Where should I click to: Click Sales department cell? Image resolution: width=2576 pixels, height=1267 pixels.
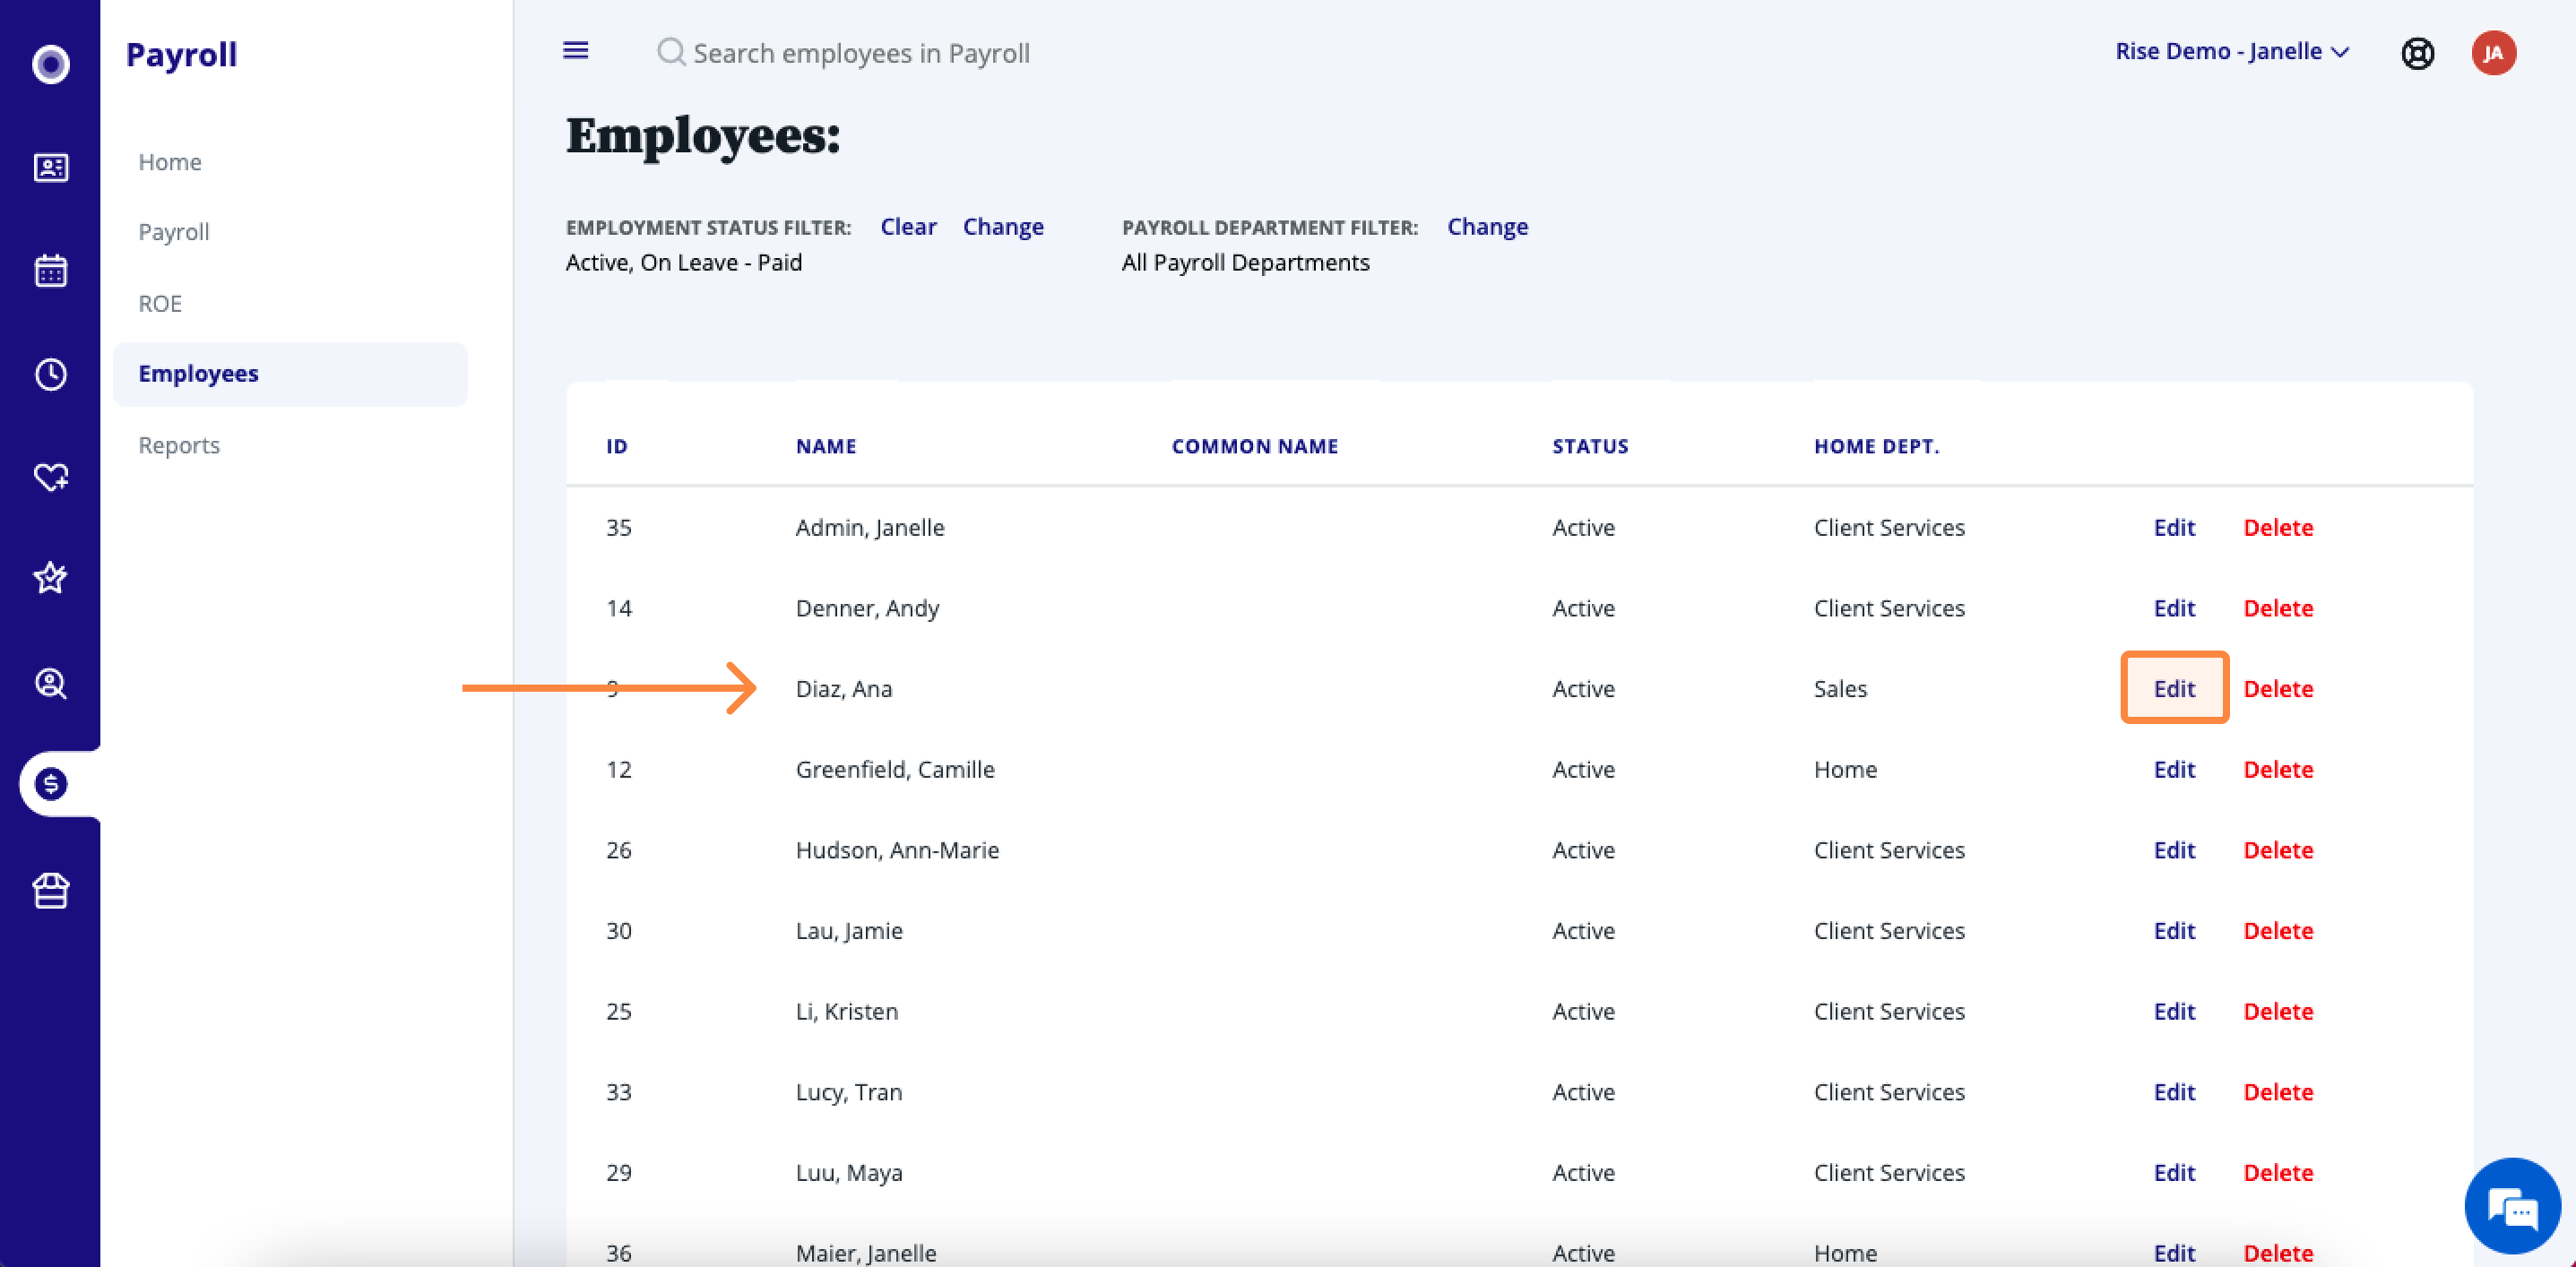click(x=1840, y=689)
